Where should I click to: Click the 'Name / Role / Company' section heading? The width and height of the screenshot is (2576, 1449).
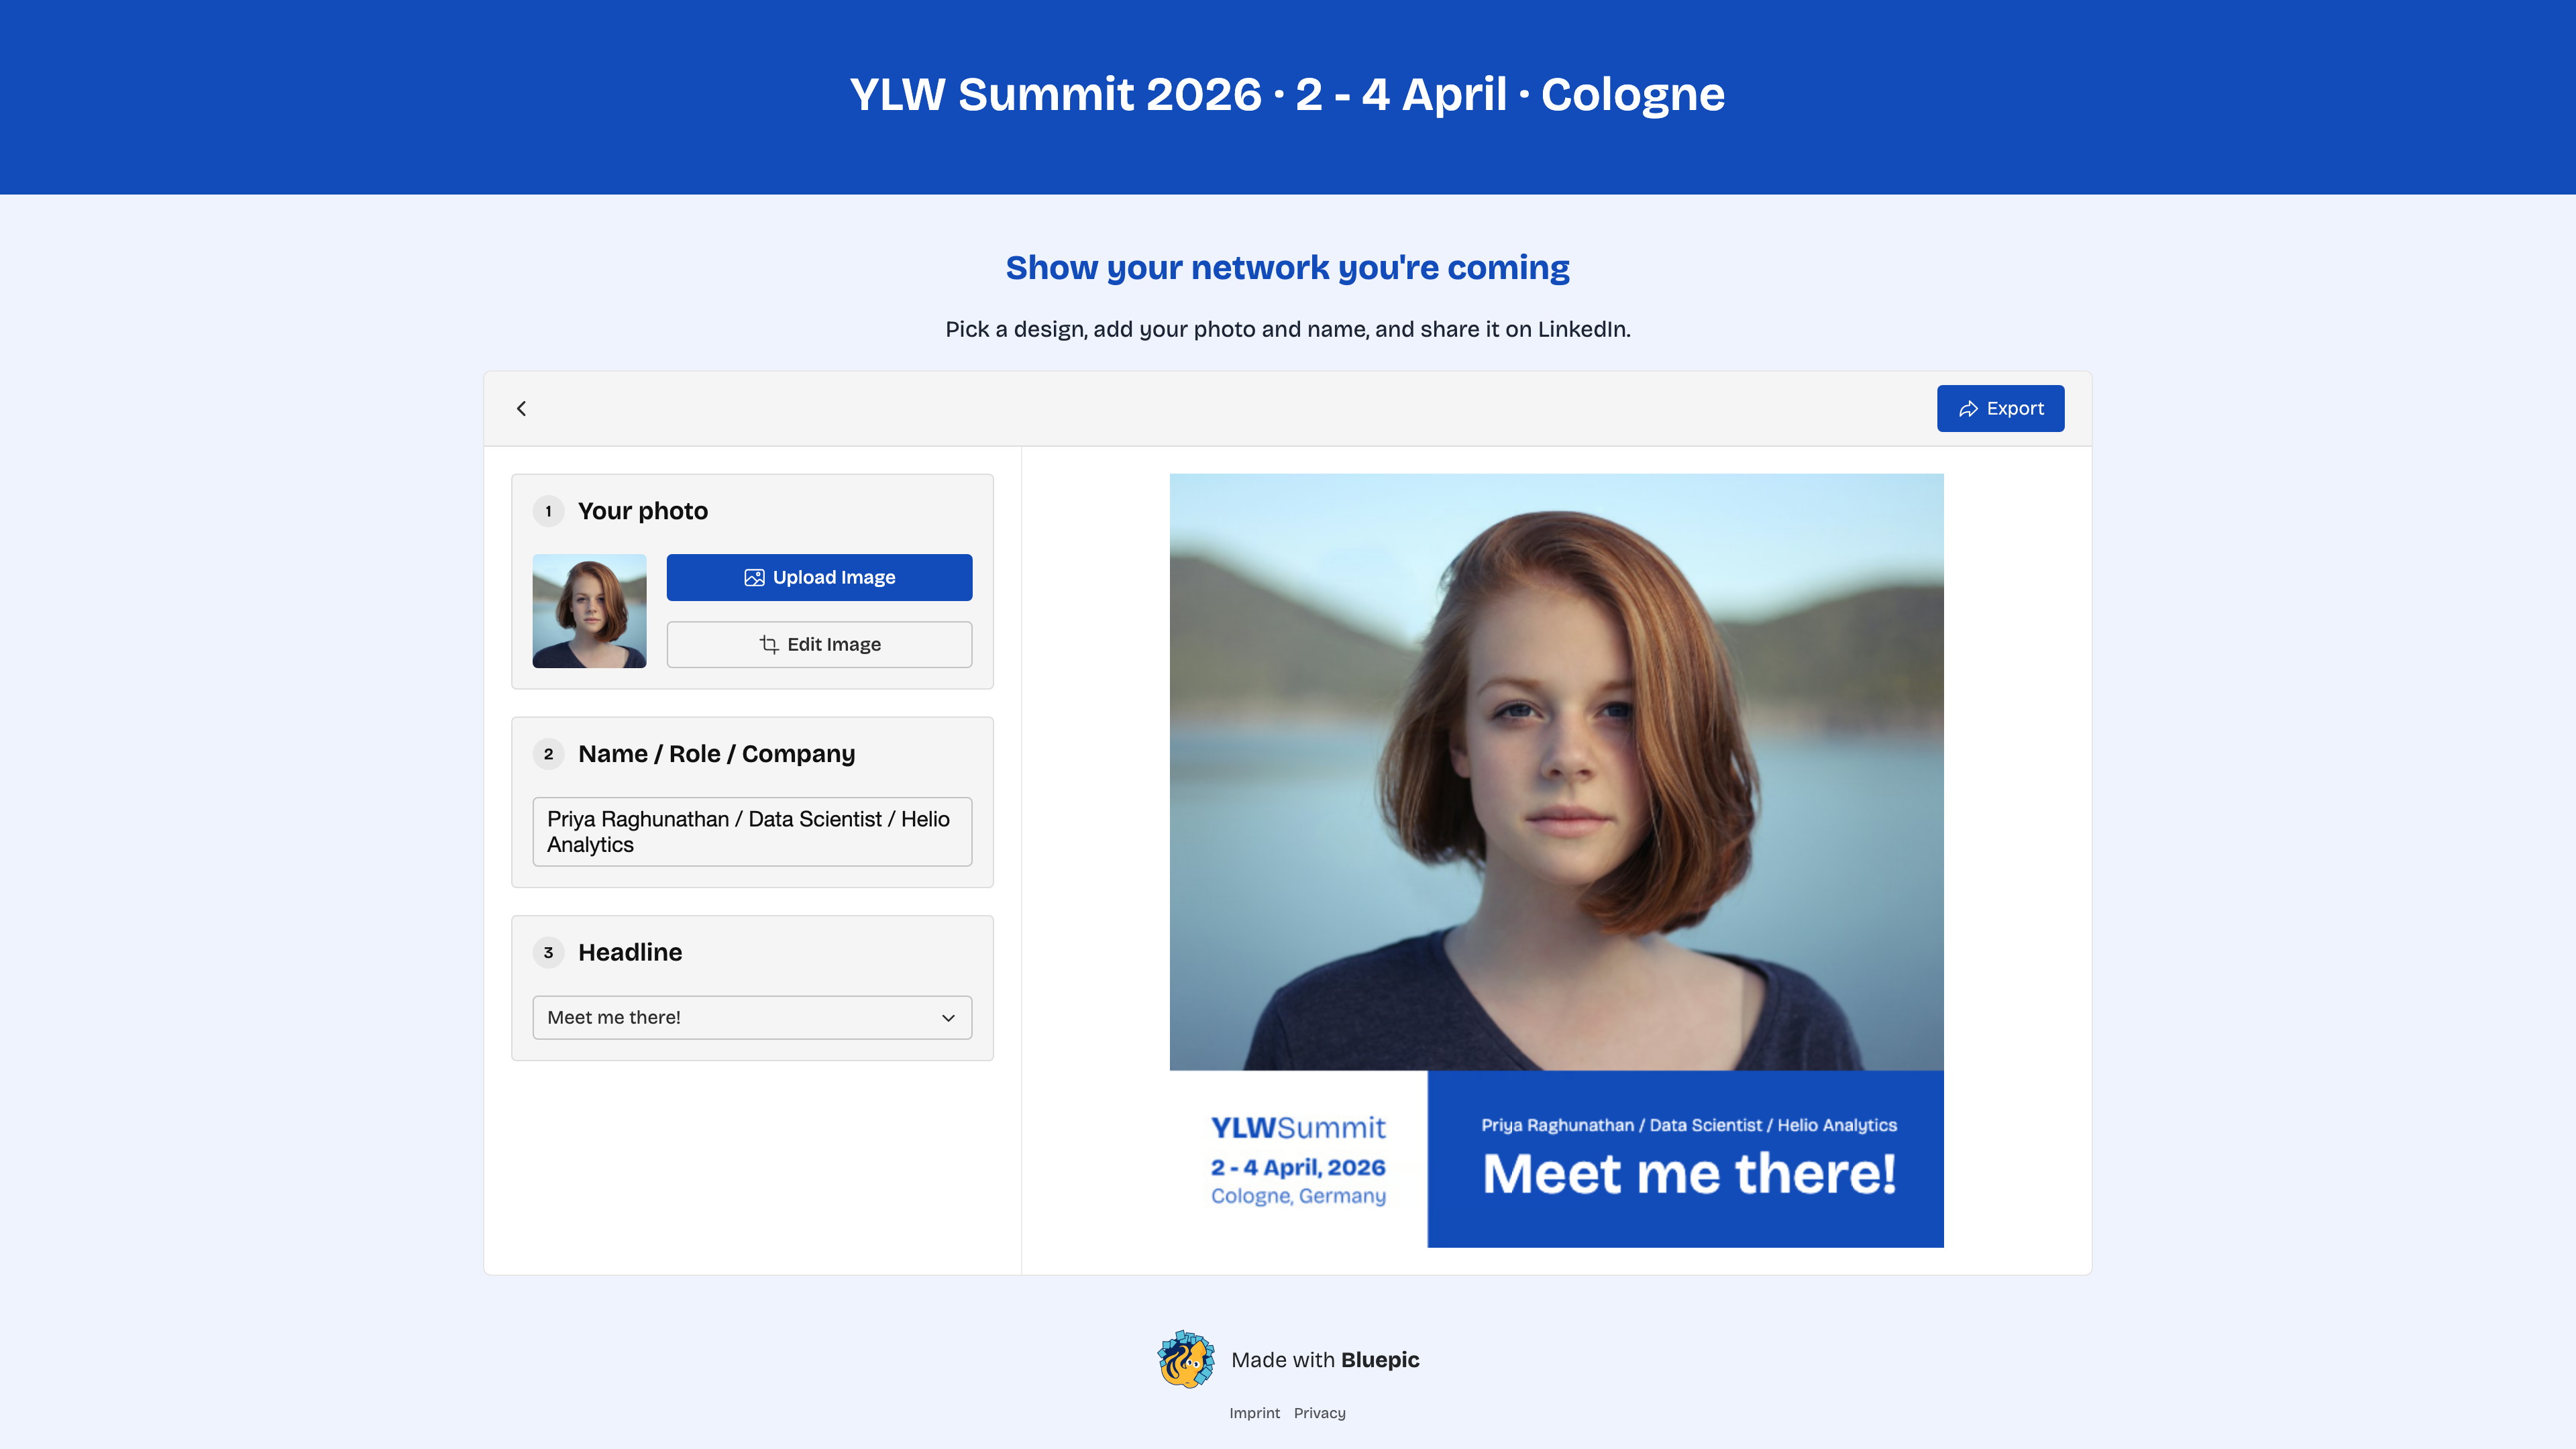point(716,754)
